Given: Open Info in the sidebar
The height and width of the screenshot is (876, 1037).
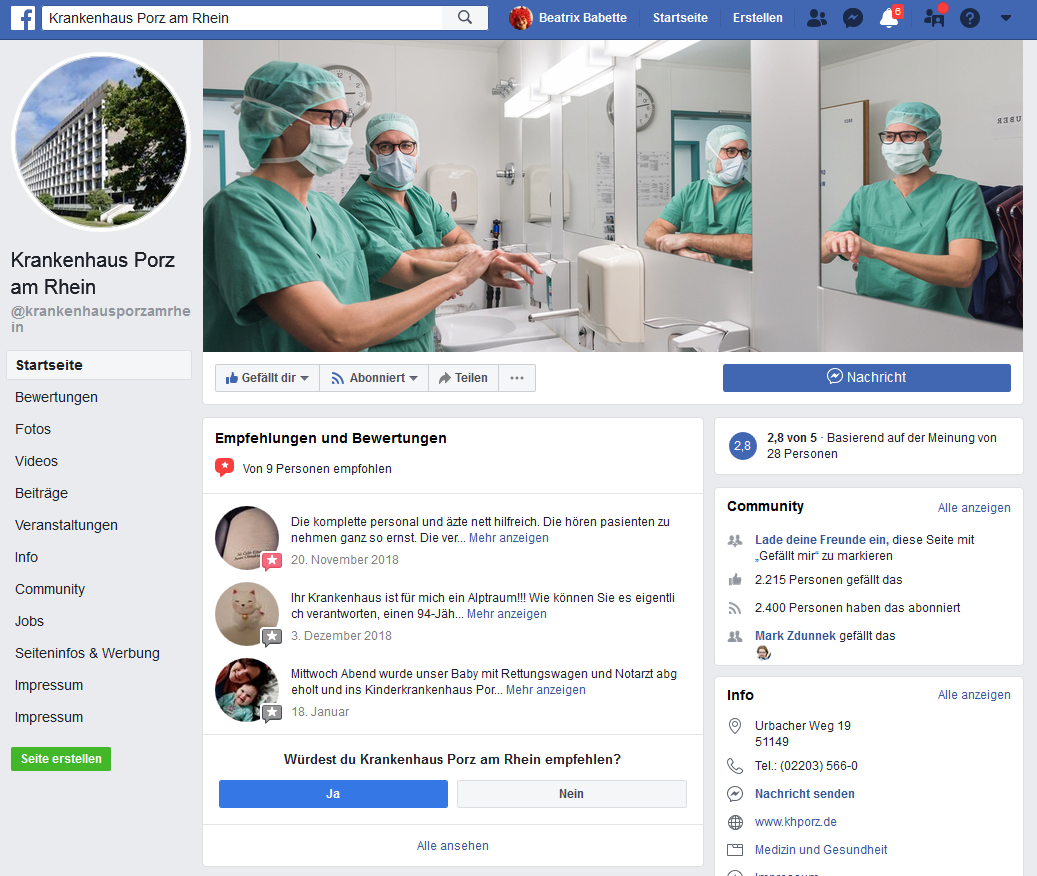Looking at the screenshot, I should pos(26,557).
